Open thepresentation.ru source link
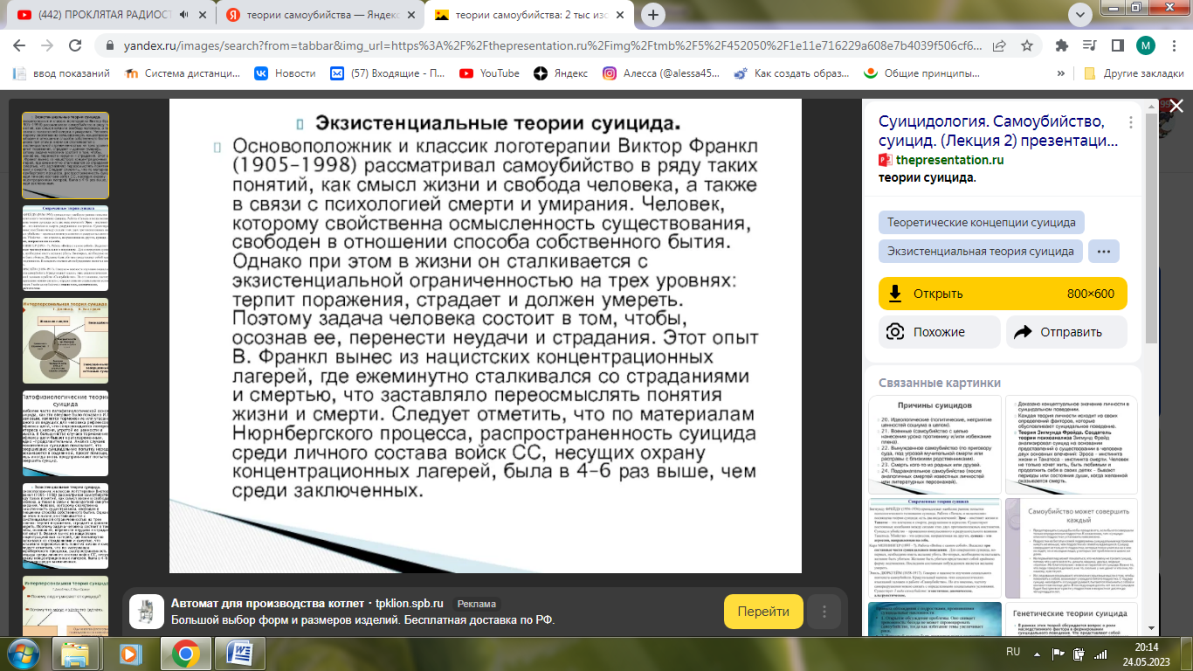 tap(950, 160)
